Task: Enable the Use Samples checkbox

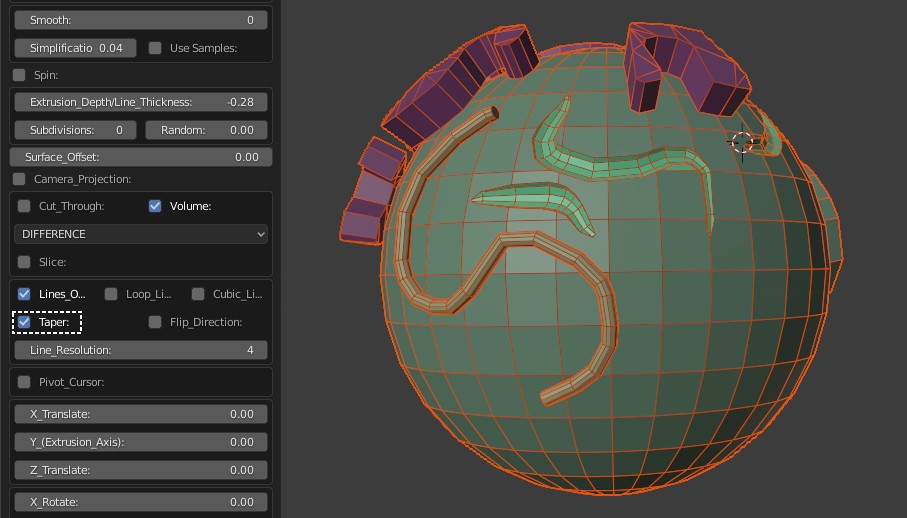Action: (x=155, y=48)
